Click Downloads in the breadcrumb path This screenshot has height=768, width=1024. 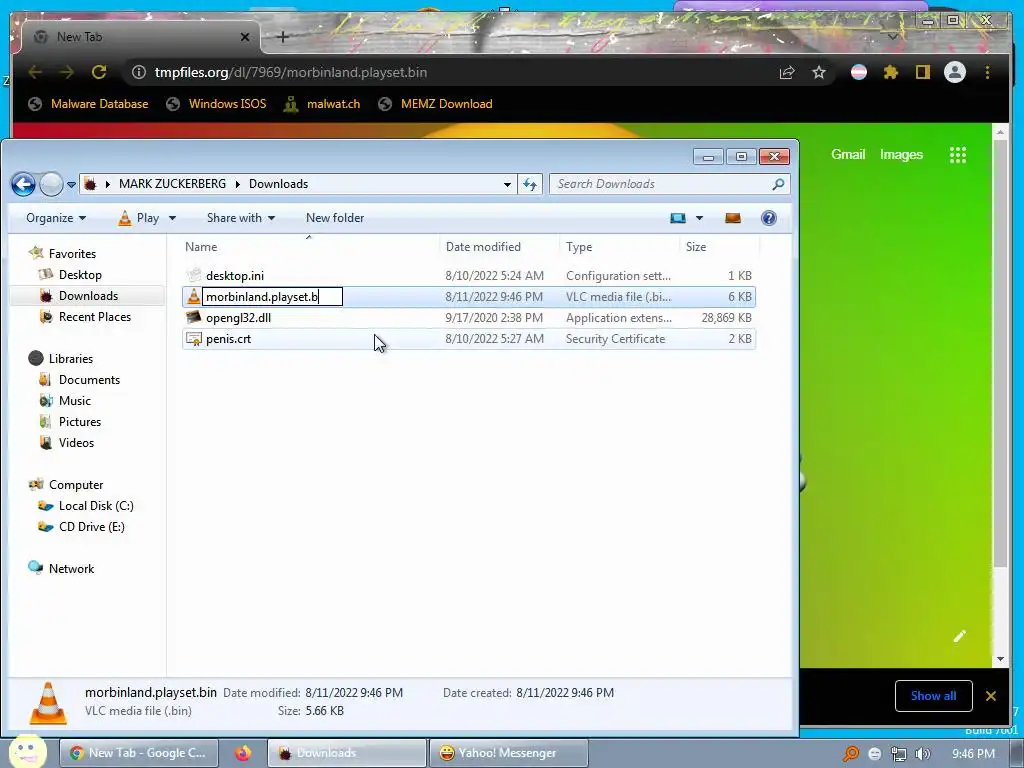[x=278, y=184]
